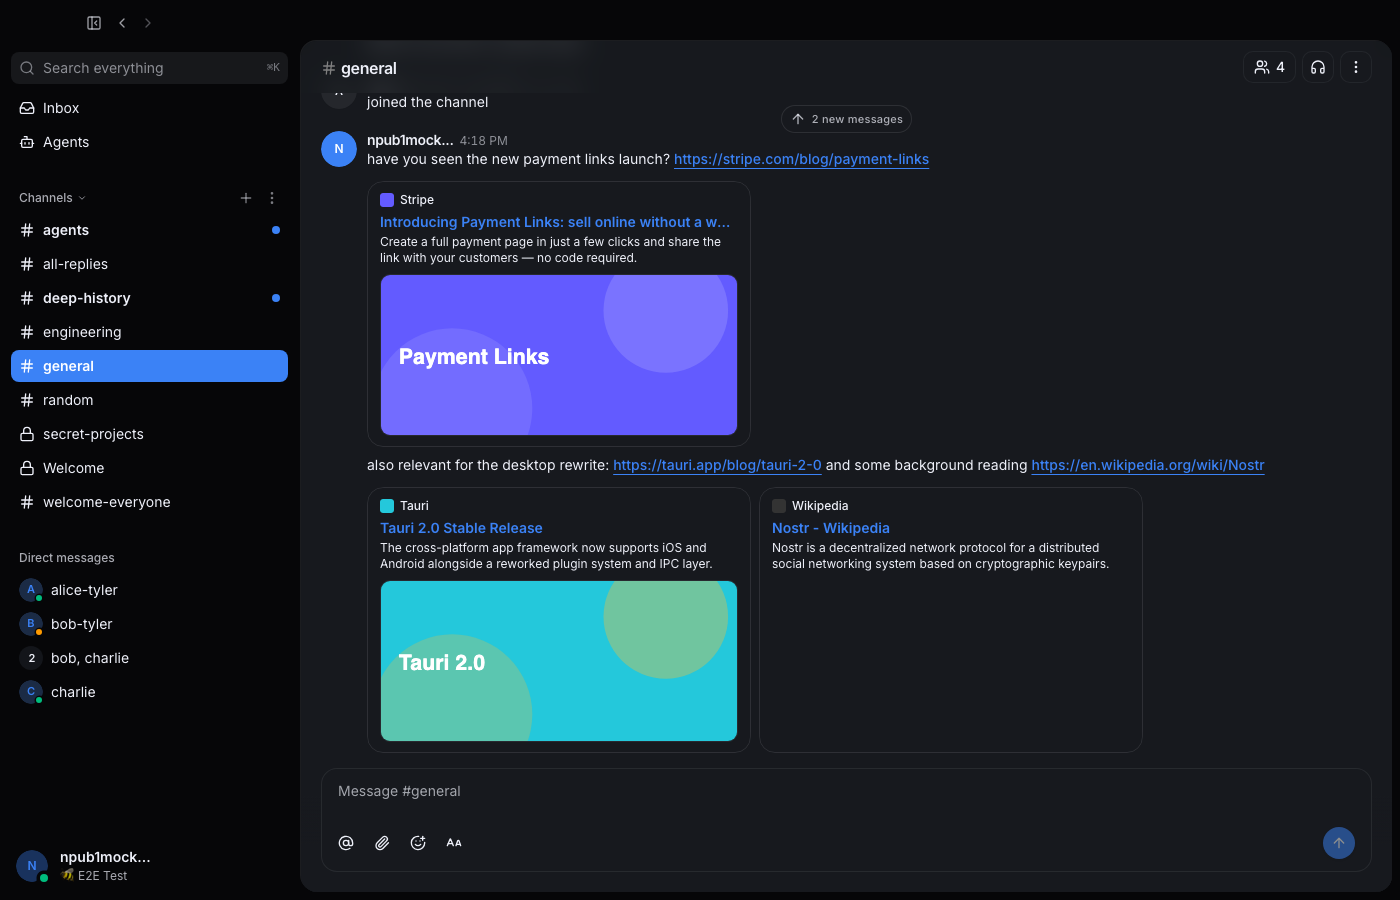The height and width of the screenshot is (900, 1400).
Task: Click the Wikipedia site label in preview
Action: coord(820,506)
